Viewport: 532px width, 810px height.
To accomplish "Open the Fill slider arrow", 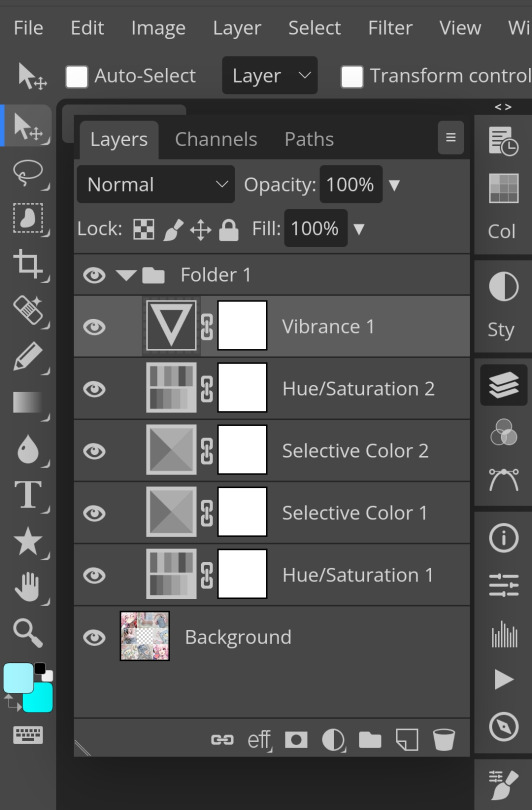I will point(359,228).
